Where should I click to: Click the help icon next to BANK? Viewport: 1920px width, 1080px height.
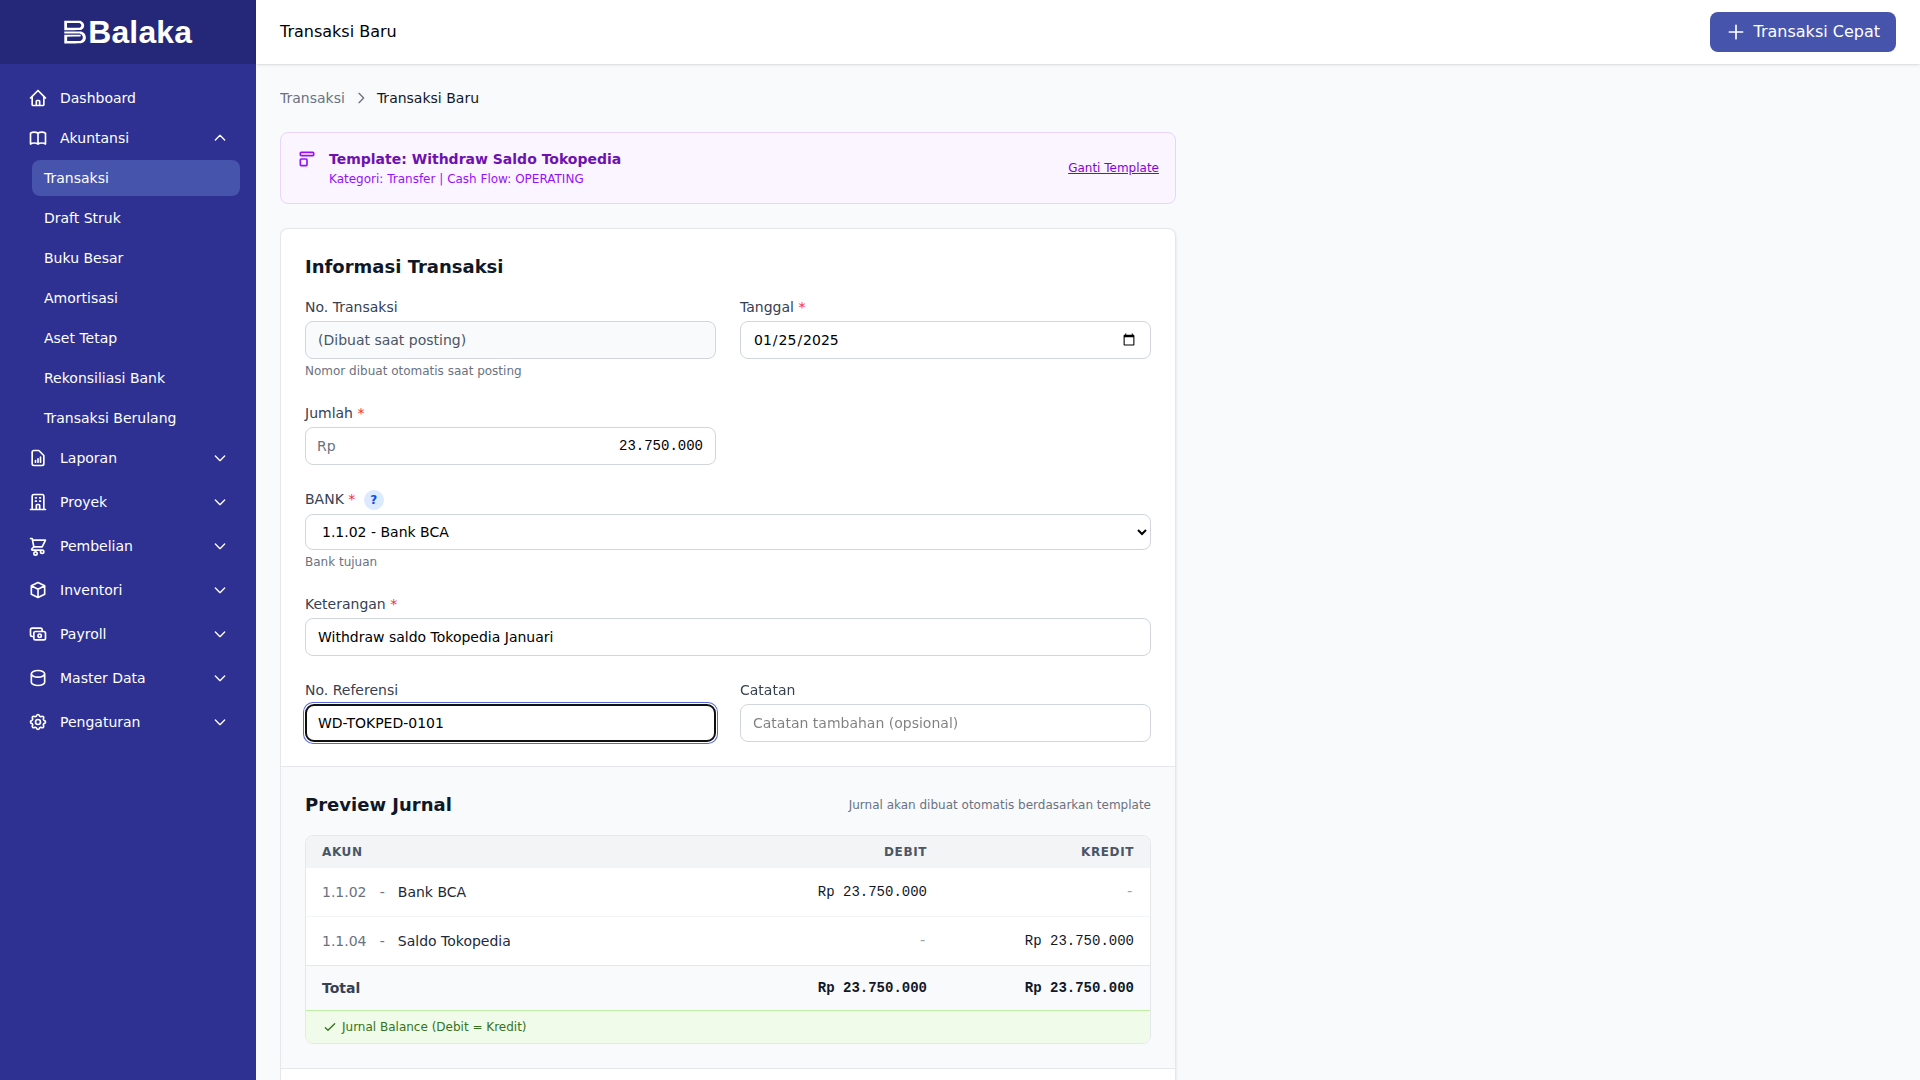pyautogui.click(x=374, y=500)
